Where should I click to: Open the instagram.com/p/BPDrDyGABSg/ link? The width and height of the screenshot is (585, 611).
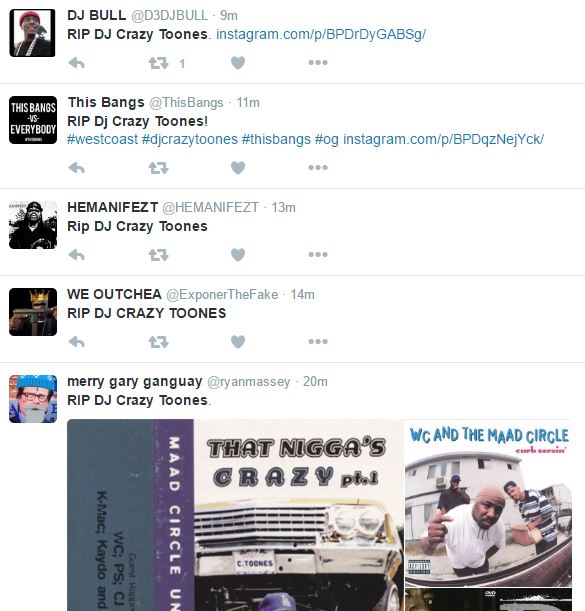321,34
